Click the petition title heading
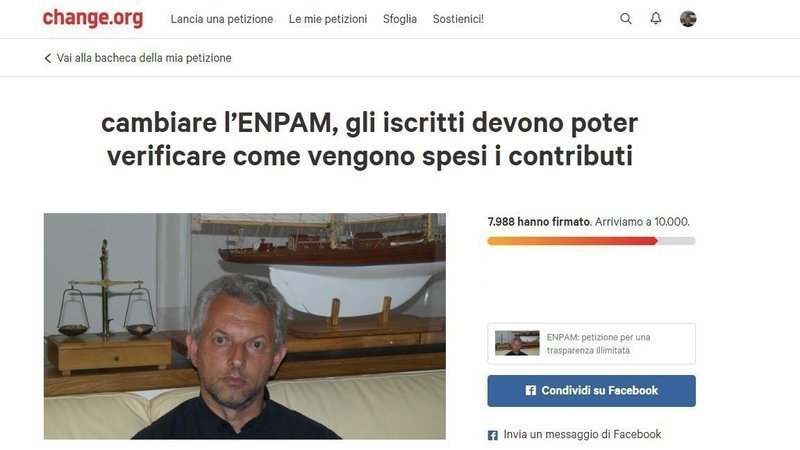Viewport: 800px width, 450px height. coord(369,139)
